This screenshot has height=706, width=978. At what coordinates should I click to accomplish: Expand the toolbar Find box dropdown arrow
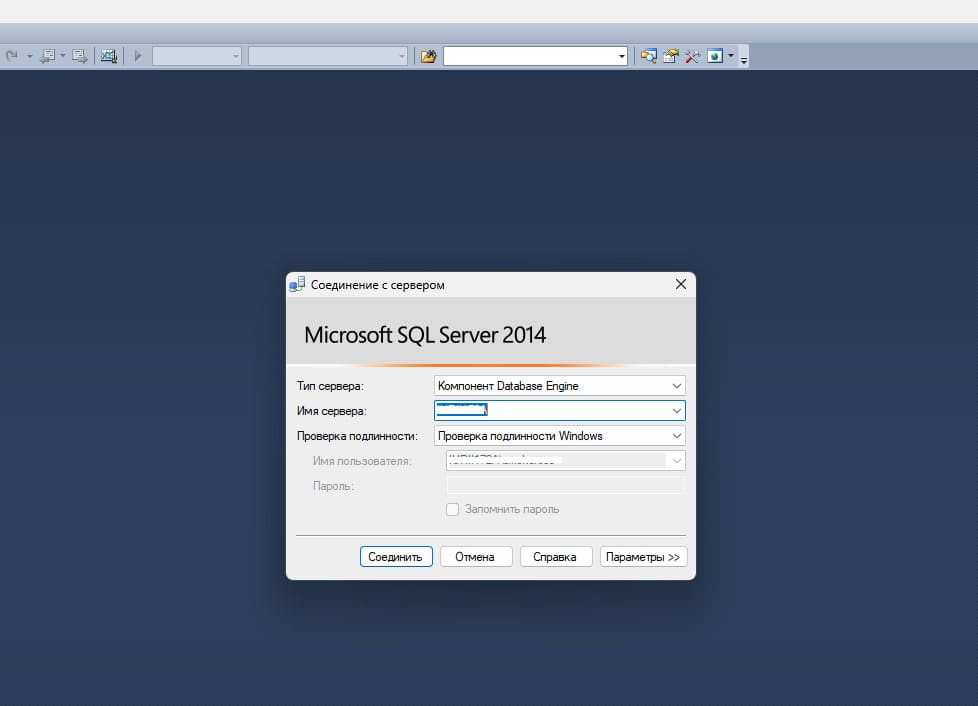coord(622,57)
